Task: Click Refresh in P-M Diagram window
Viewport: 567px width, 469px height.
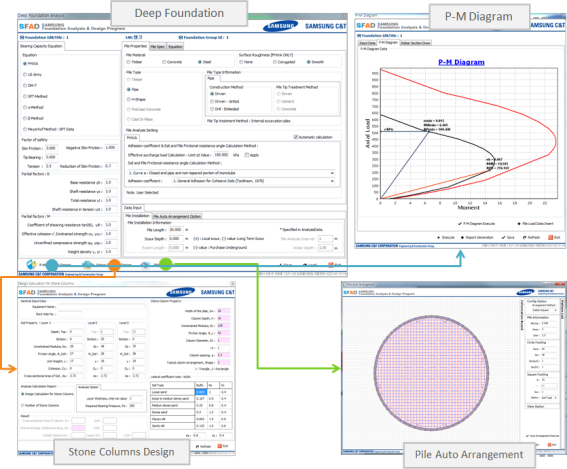Action: pyautogui.click(x=531, y=238)
